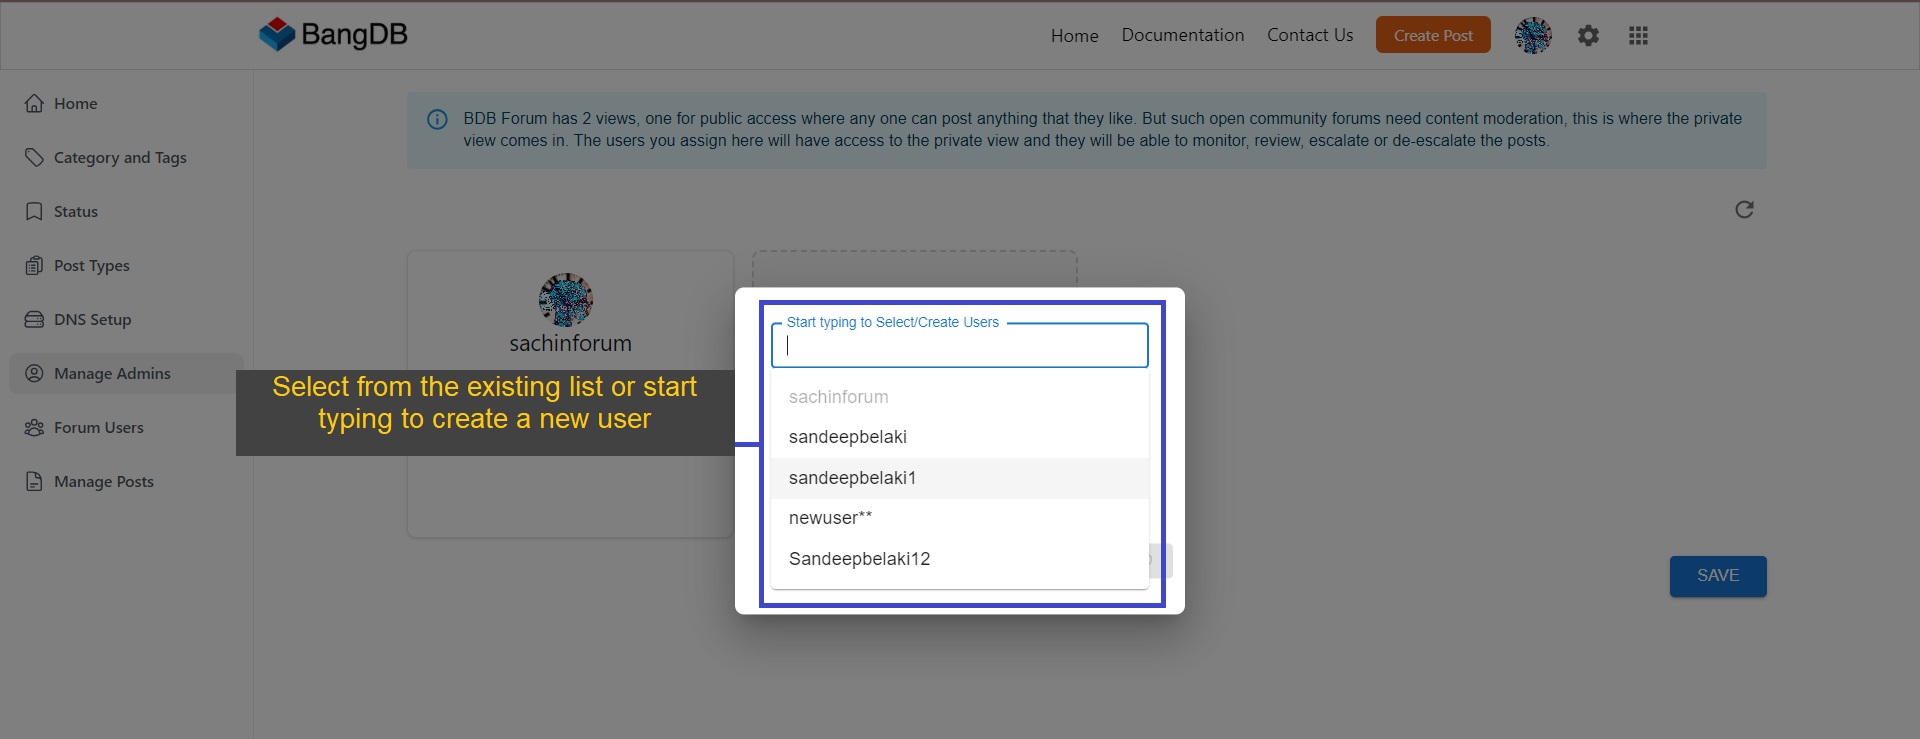Click the BangDB logo
The image size is (1920, 739).
tap(333, 34)
